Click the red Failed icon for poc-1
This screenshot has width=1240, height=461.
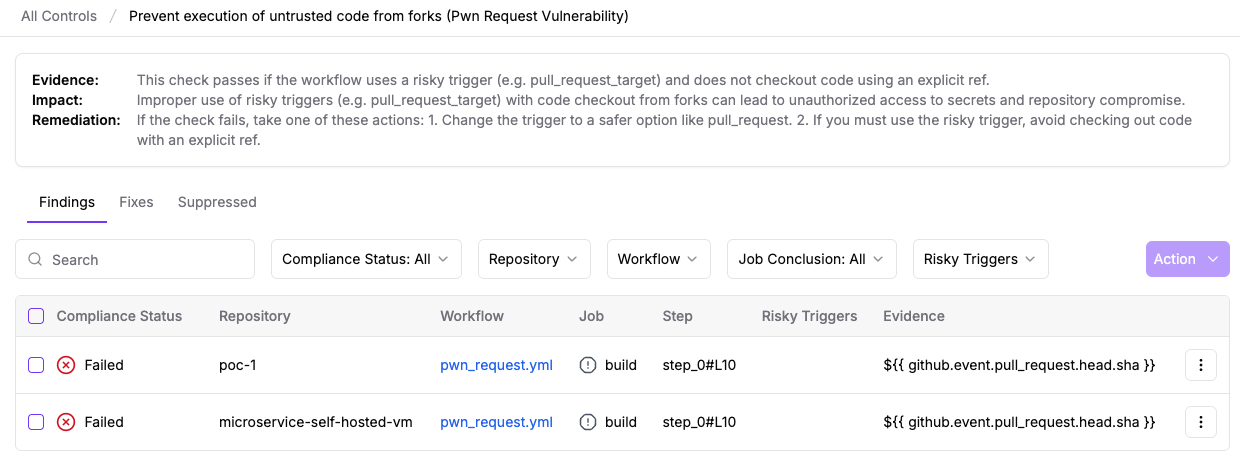pos(66,365)
